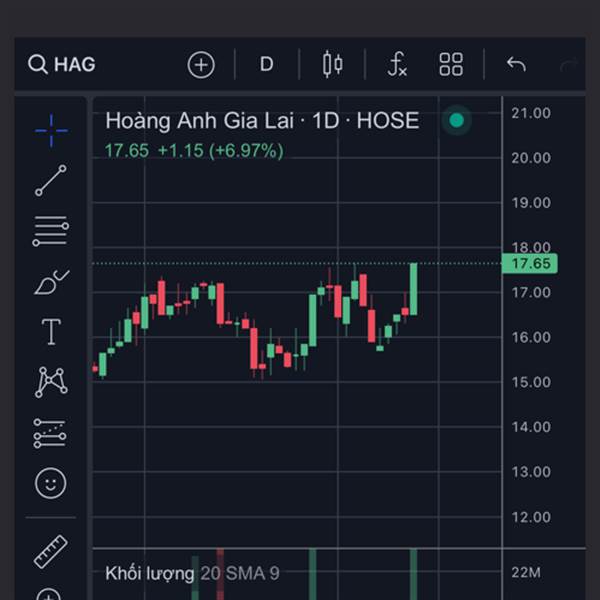Open symbol search for HAG
Screen dimensions: 600x600
tap(62, 64)
